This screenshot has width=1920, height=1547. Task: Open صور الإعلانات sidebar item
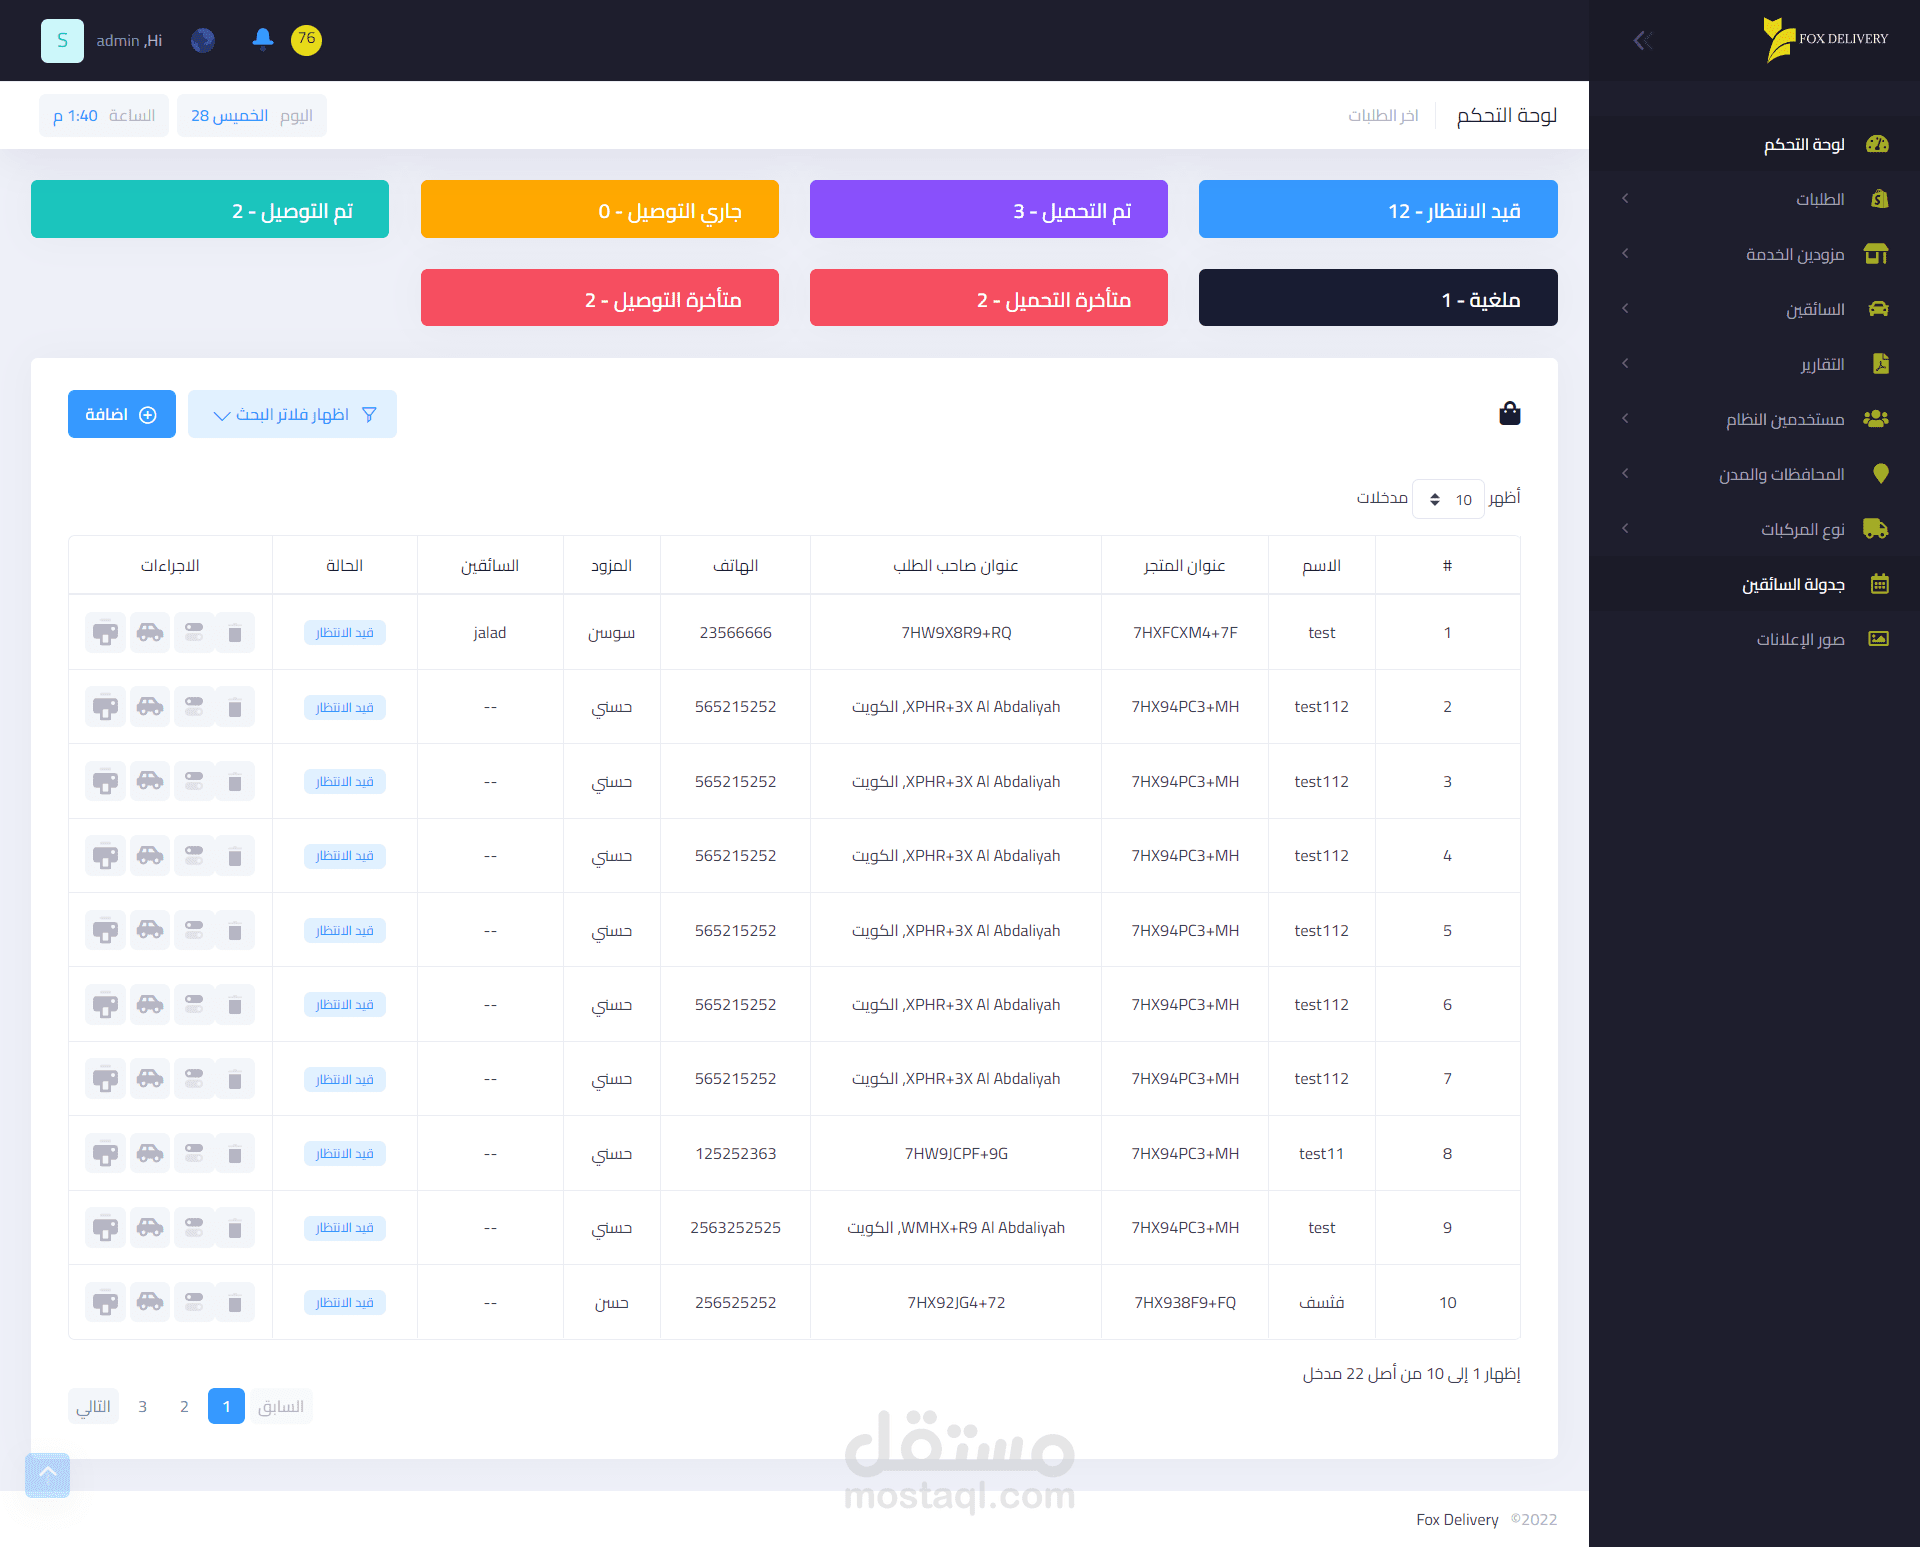click(x=1800, y=639)
